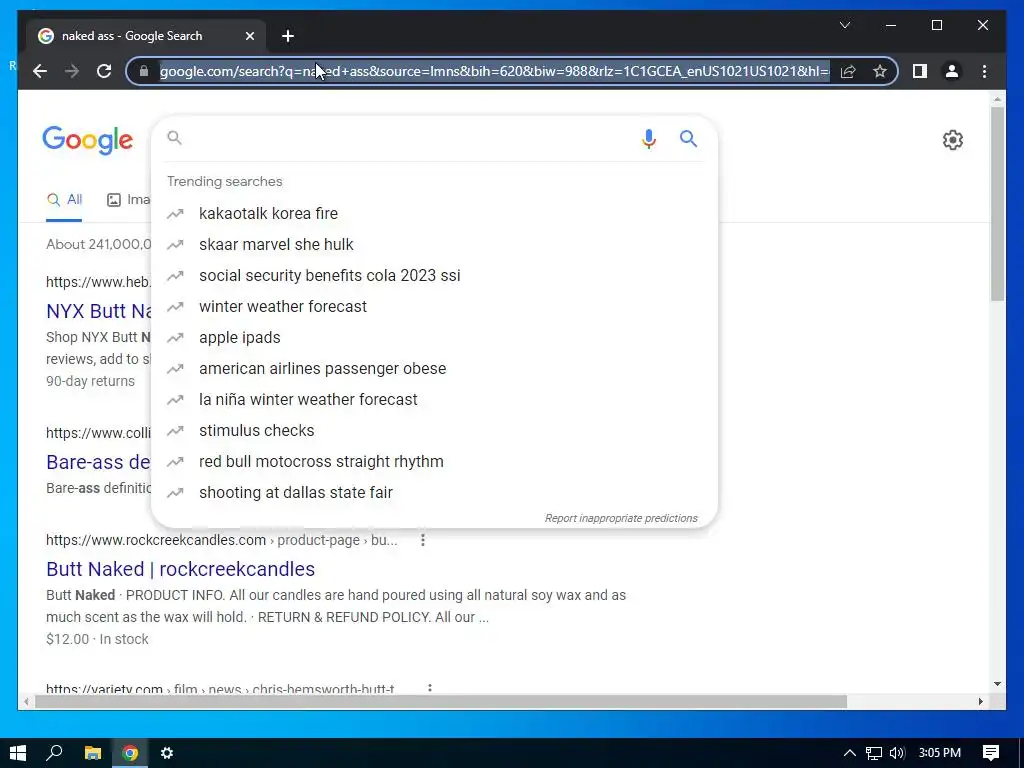Focus the Google search input field
This screenshot has height=768, width=1024.
pos(405,138)
